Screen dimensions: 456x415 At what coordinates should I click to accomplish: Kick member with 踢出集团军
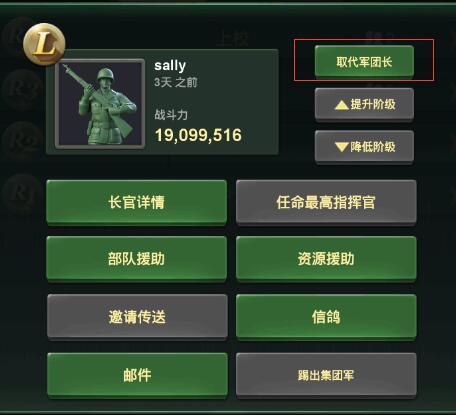click(326, 375)
